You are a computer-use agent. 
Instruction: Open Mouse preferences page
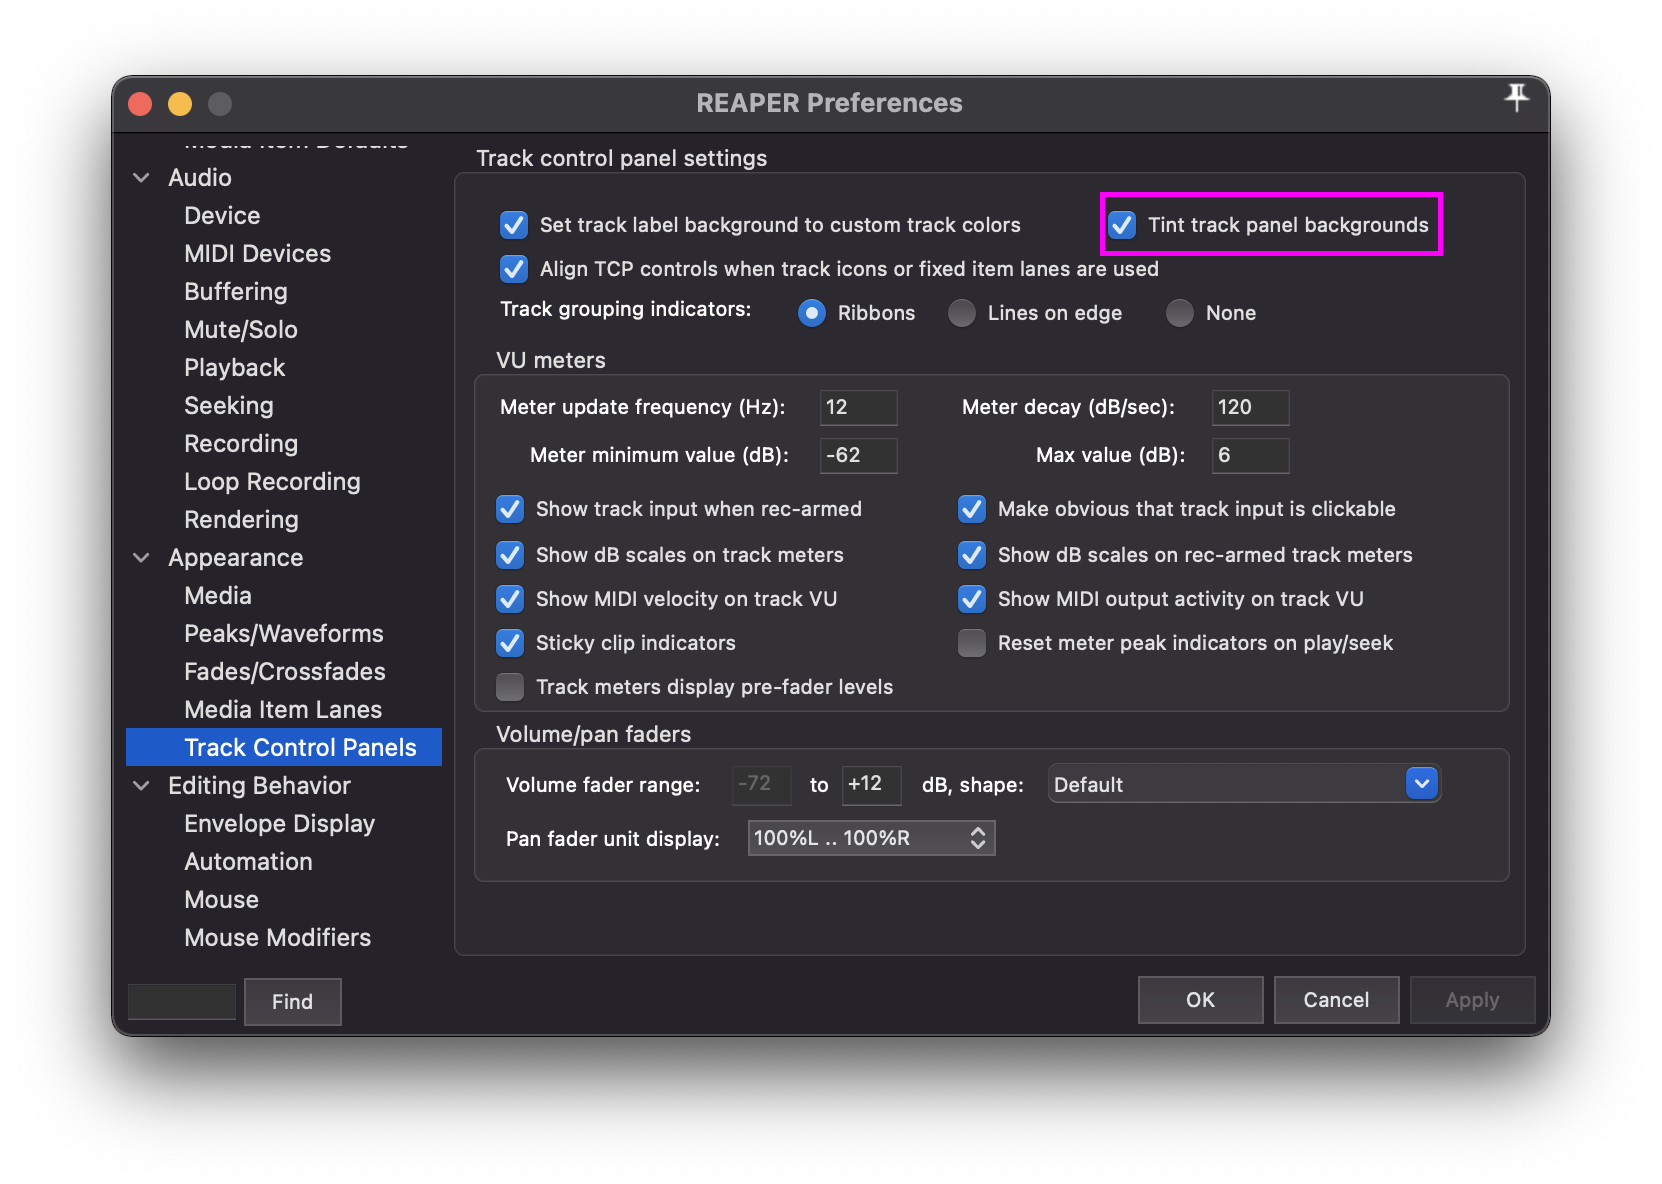(x=222, y=900)
